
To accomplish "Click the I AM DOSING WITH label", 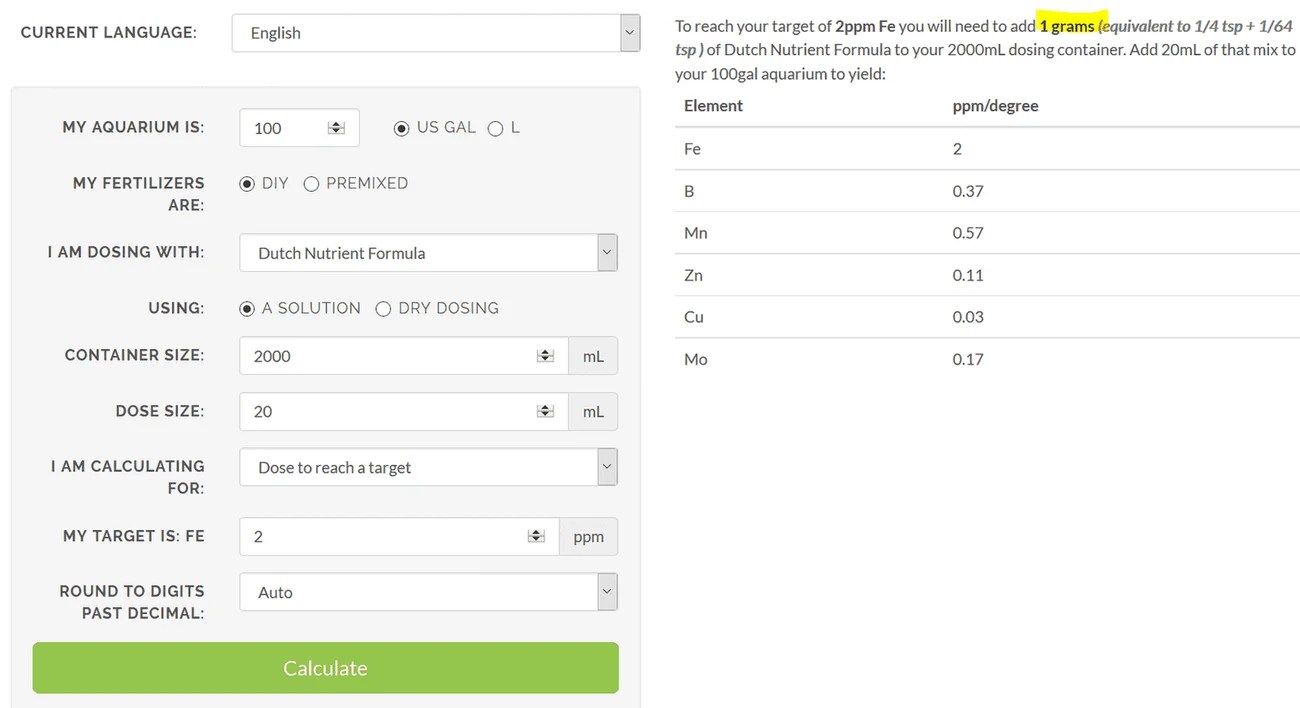I will 126,252.
